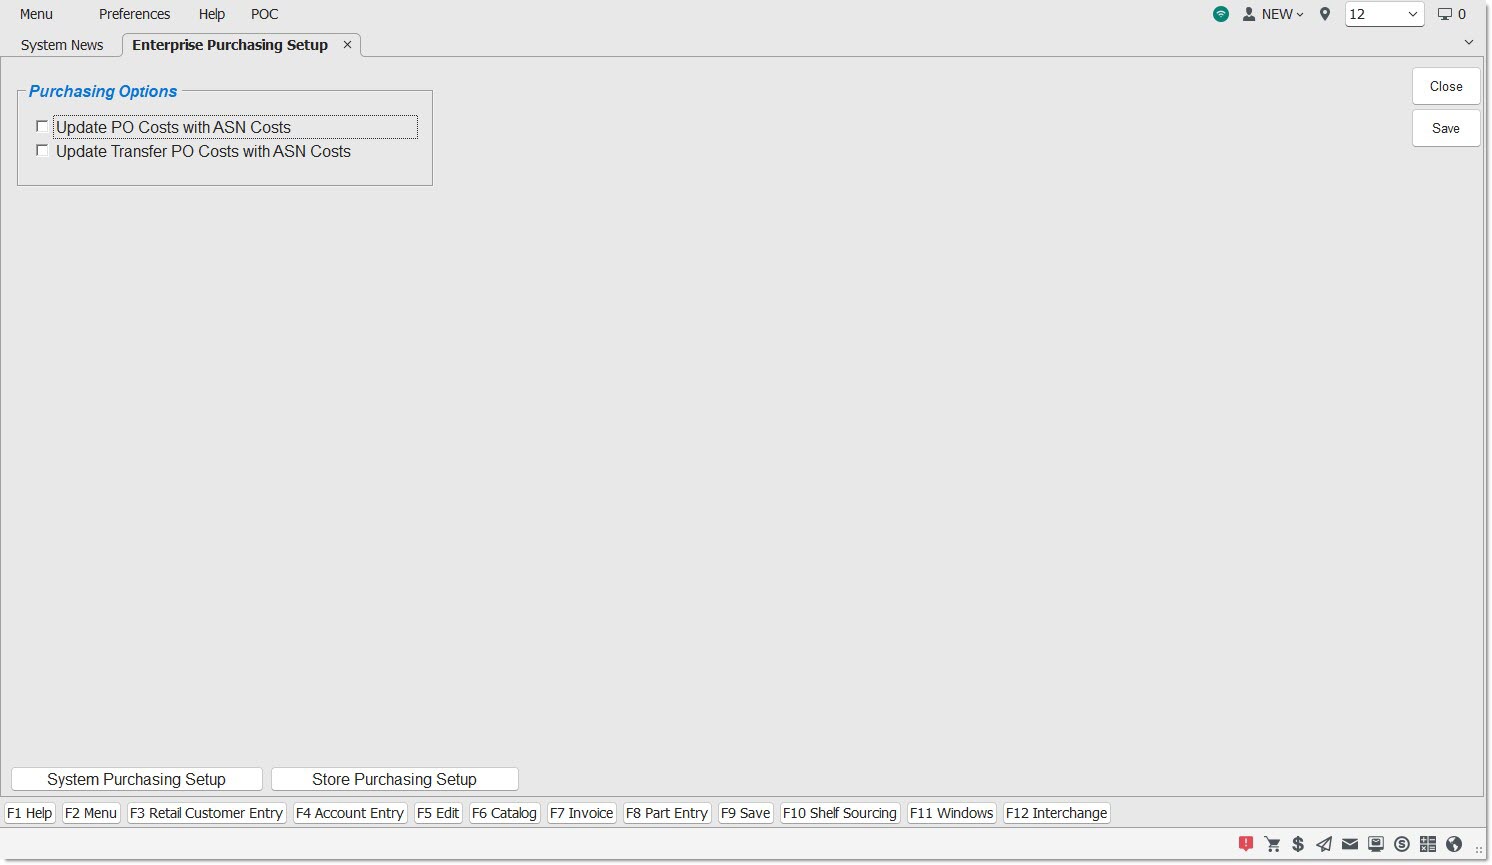This screenshot has width=1492, height=865.
Task: Click the Save button
Action: coord(1445,128)
